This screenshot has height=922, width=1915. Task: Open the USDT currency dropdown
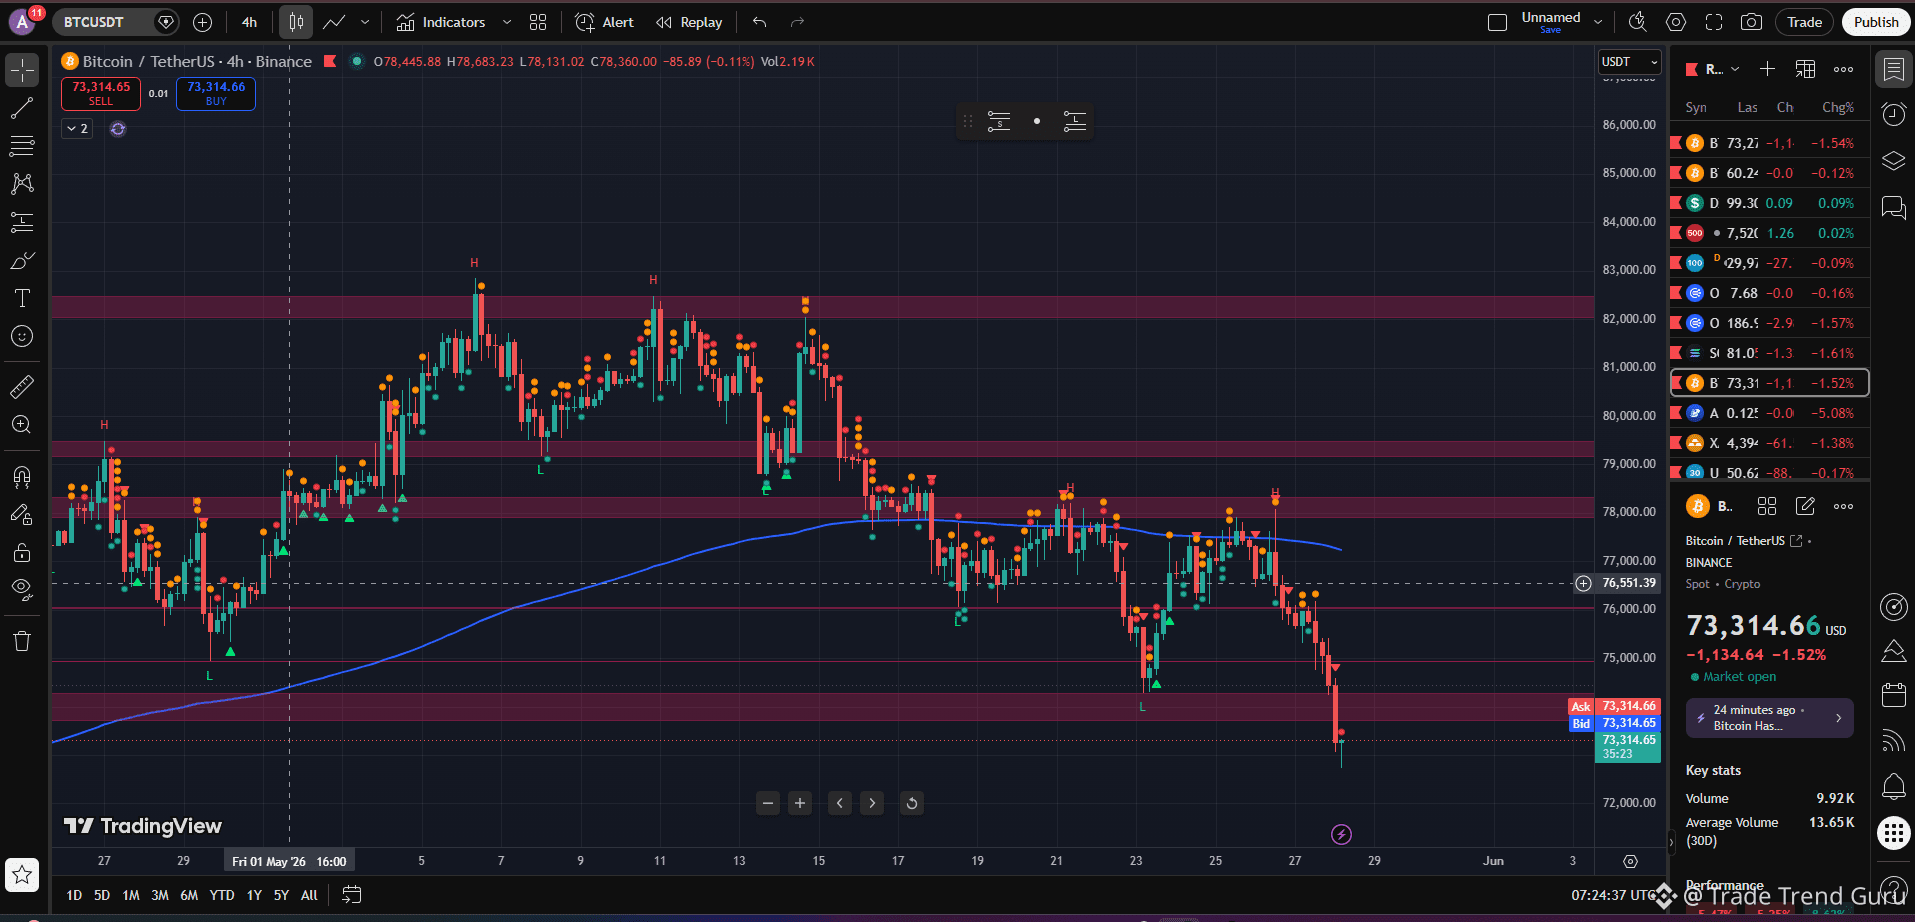coord(1629,62)
